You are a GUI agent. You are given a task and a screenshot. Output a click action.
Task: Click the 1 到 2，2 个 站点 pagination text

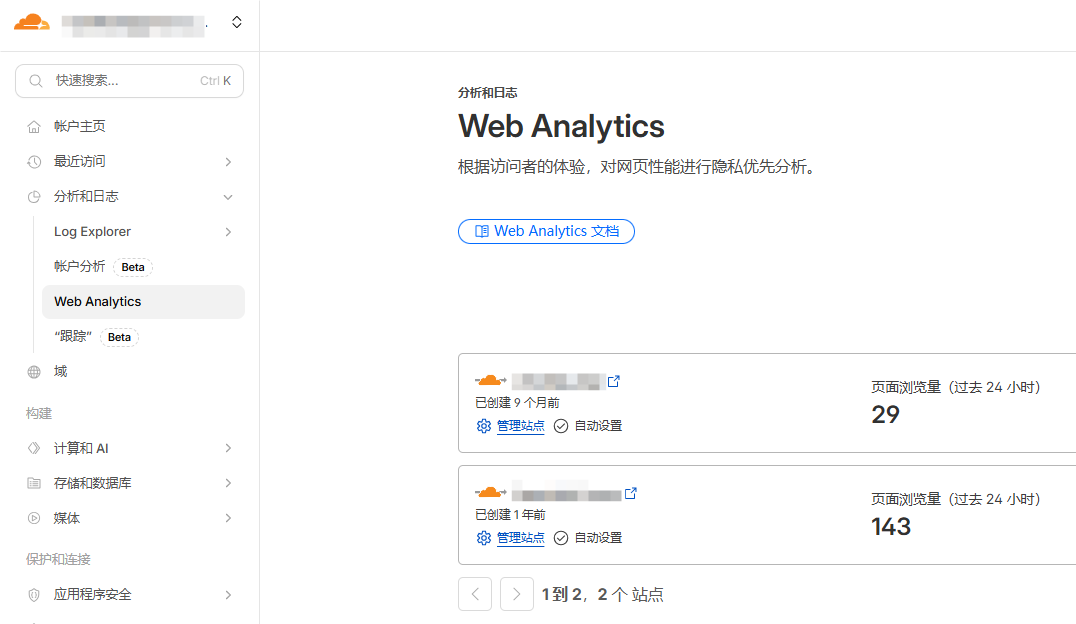(603, 594)
